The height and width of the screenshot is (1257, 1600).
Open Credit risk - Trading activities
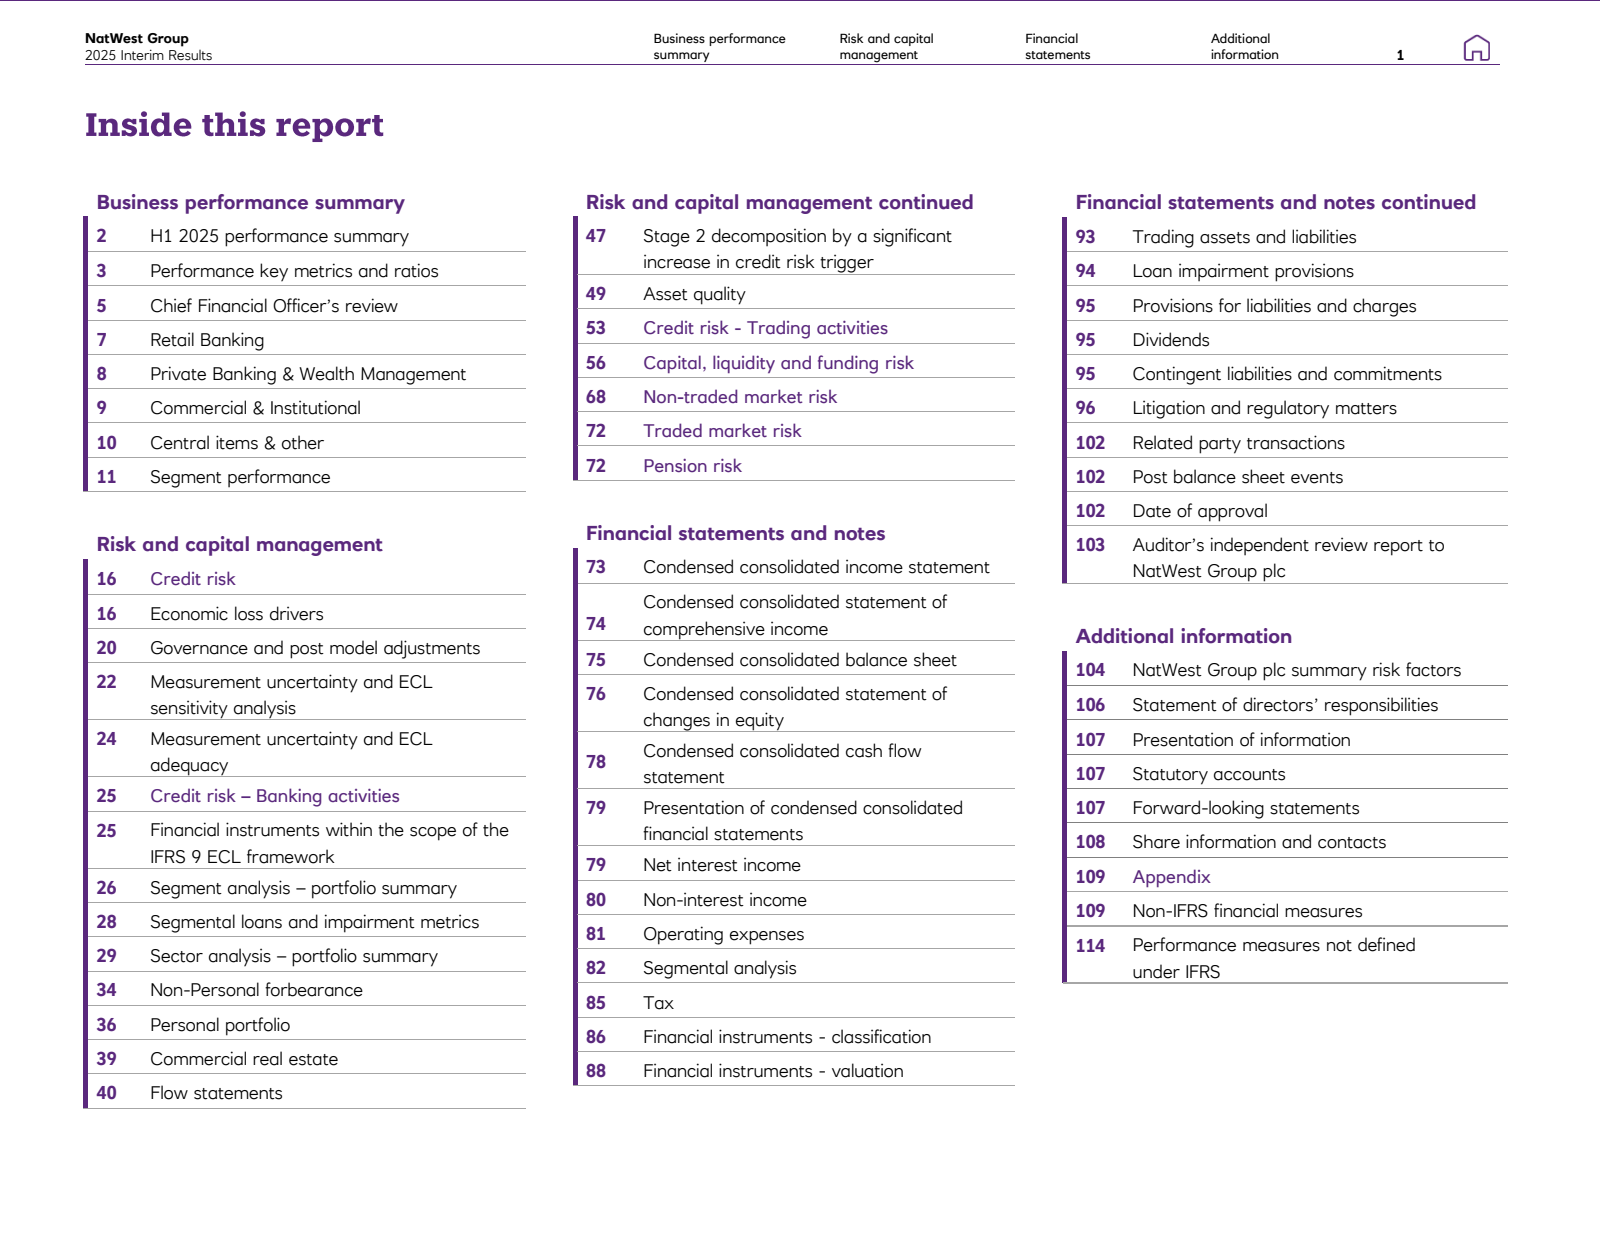765,328
